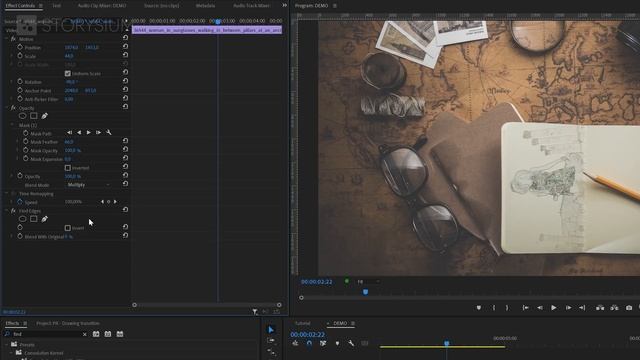Reset the Find Edges effect
This screenshot has width=640, height=360.
click(x=125, y=210)
